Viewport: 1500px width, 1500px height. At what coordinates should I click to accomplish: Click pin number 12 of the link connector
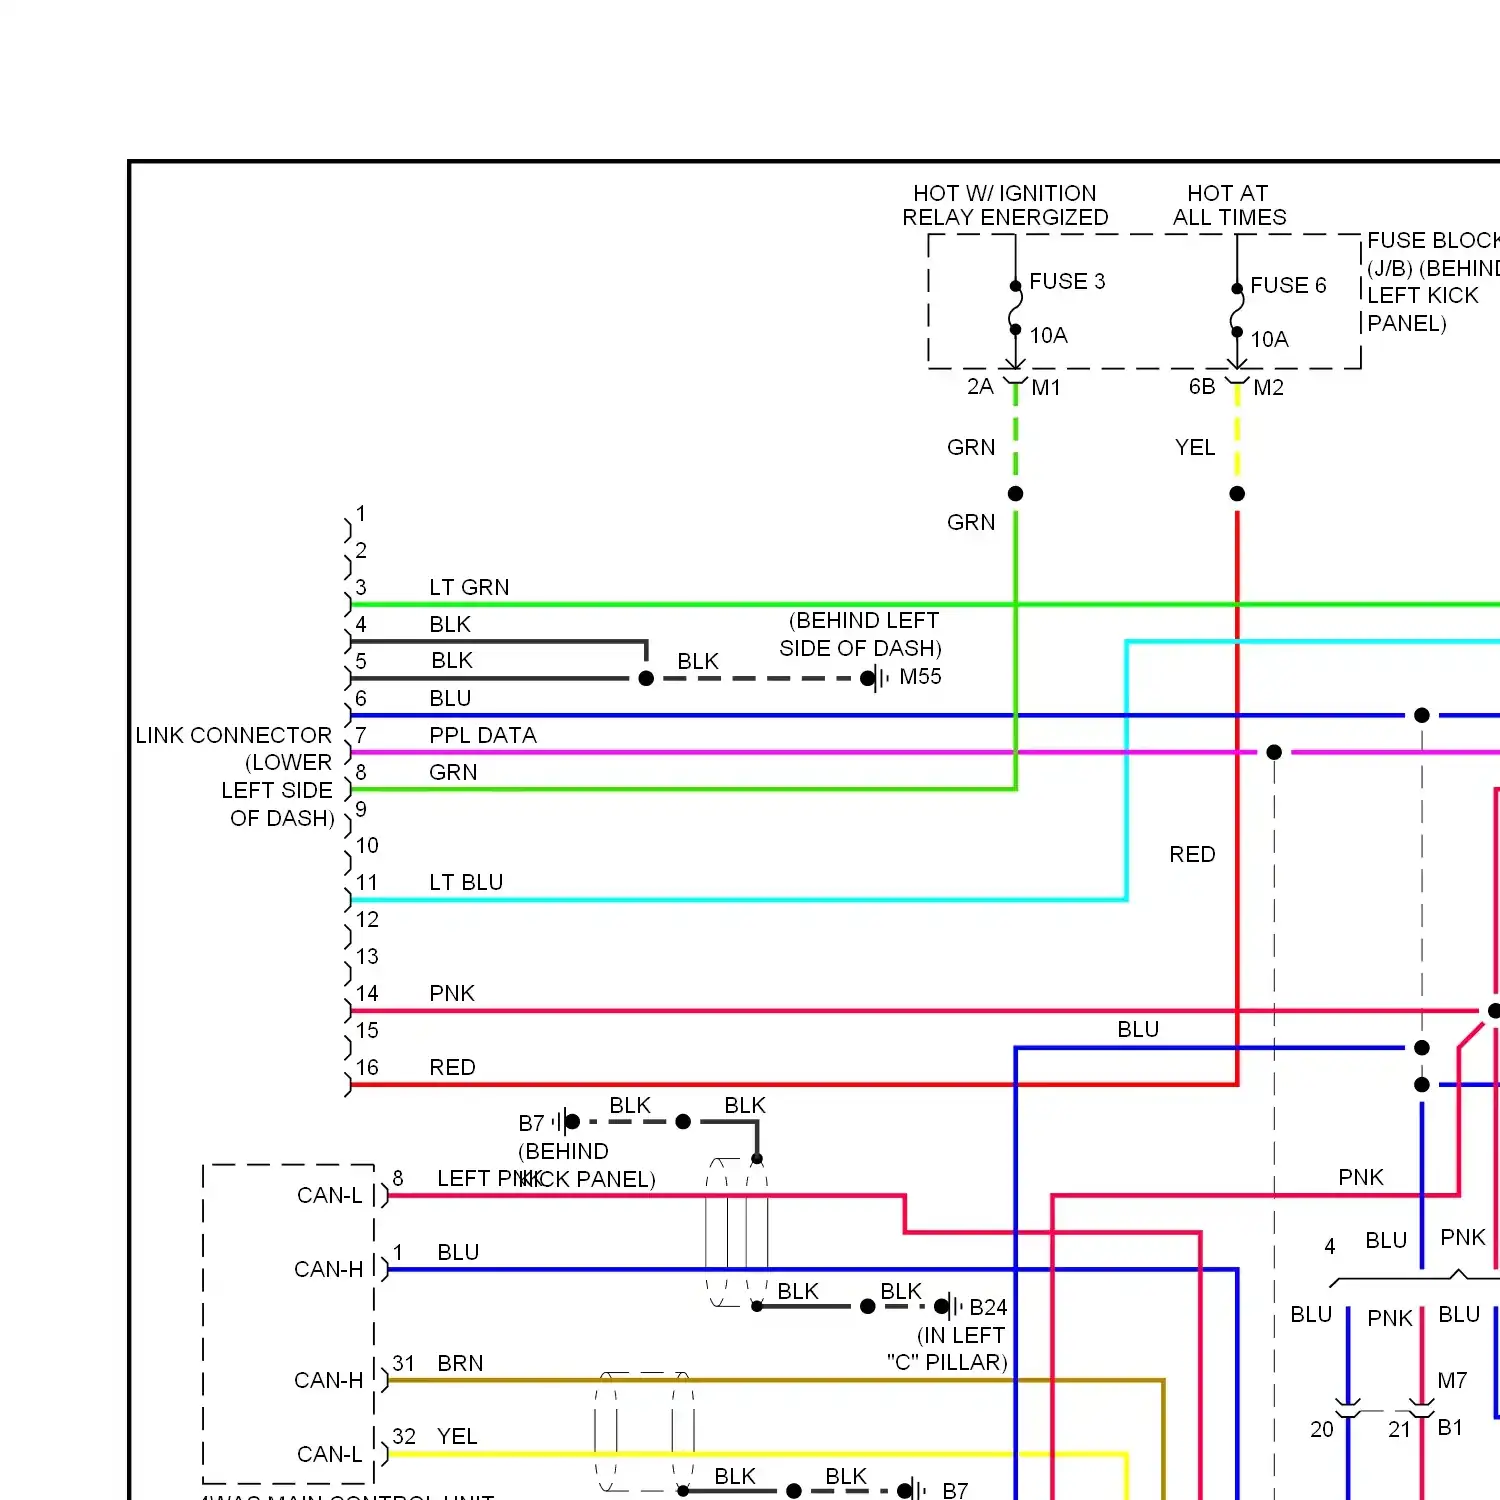[367, 919]
